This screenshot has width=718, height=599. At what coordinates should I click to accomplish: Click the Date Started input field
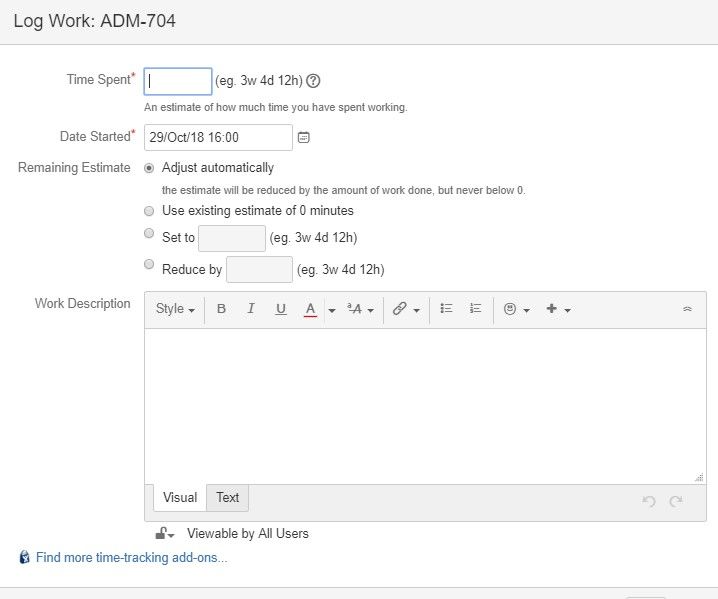[x=218, y=137]
